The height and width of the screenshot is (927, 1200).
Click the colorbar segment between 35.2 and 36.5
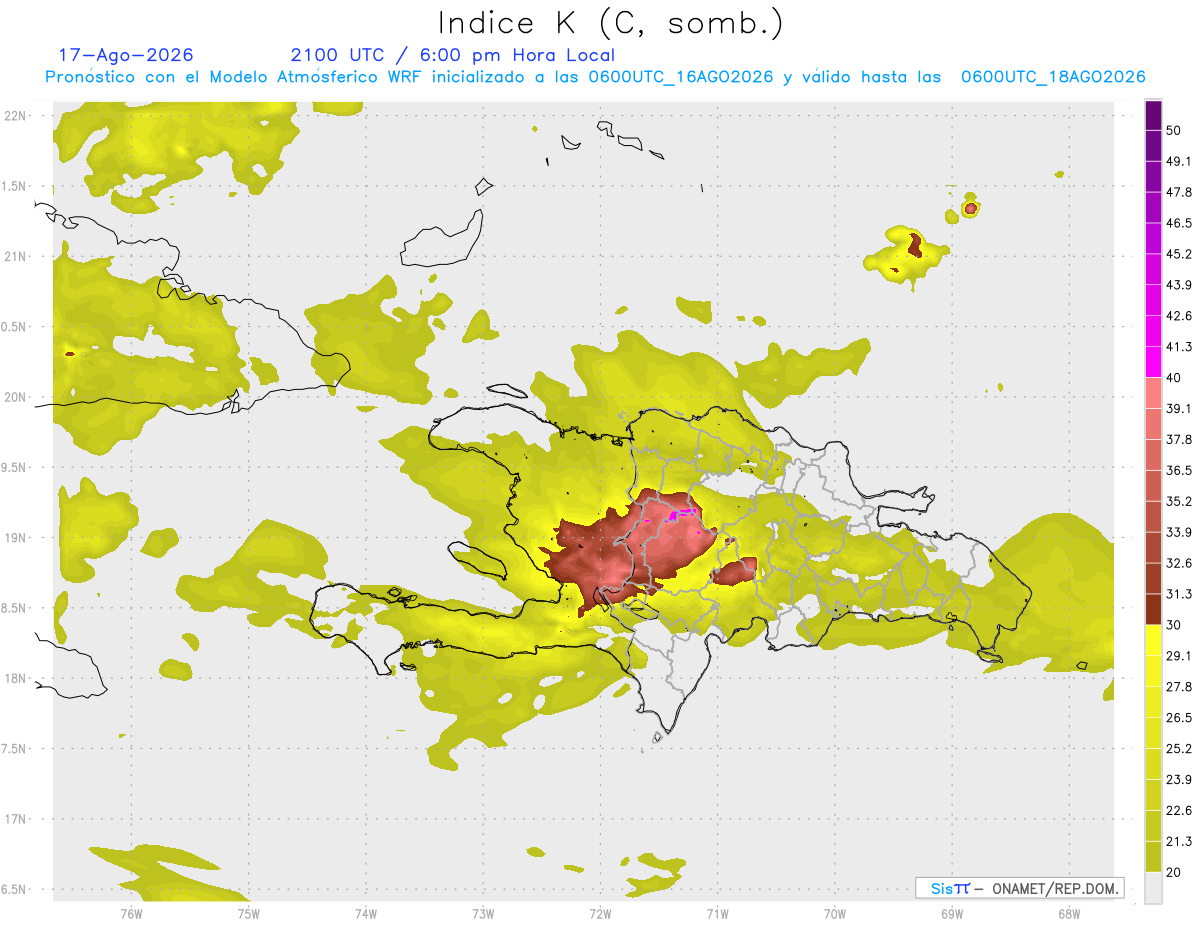pos(1153,486)
